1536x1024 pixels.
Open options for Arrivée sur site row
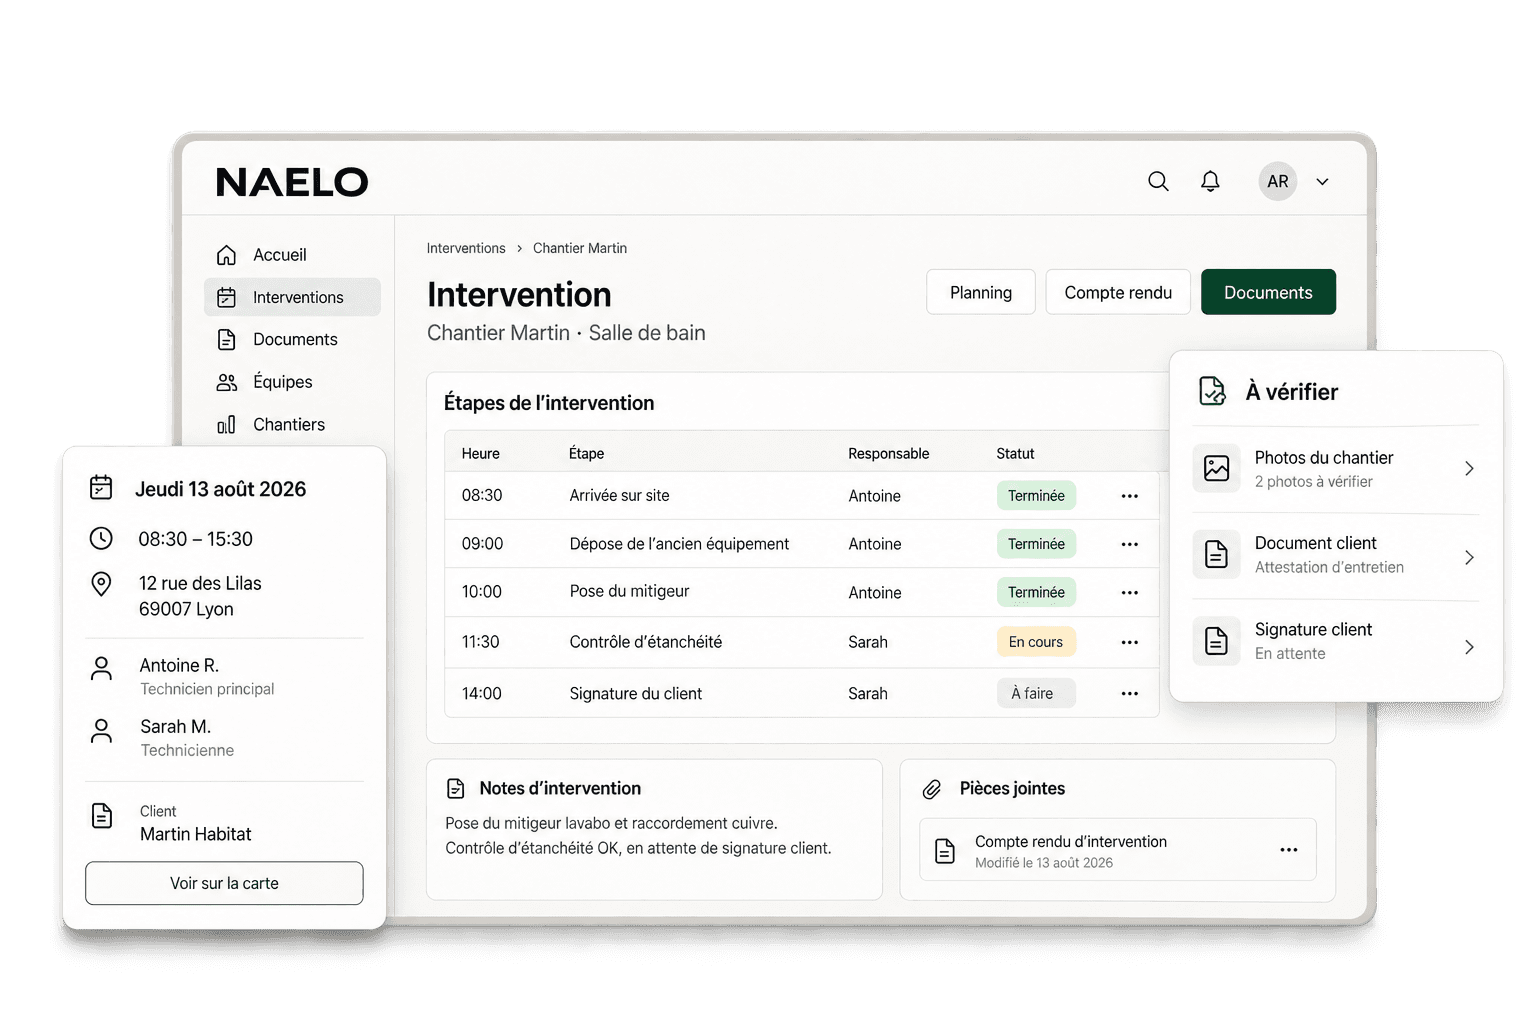click(x=1130, y=496)
